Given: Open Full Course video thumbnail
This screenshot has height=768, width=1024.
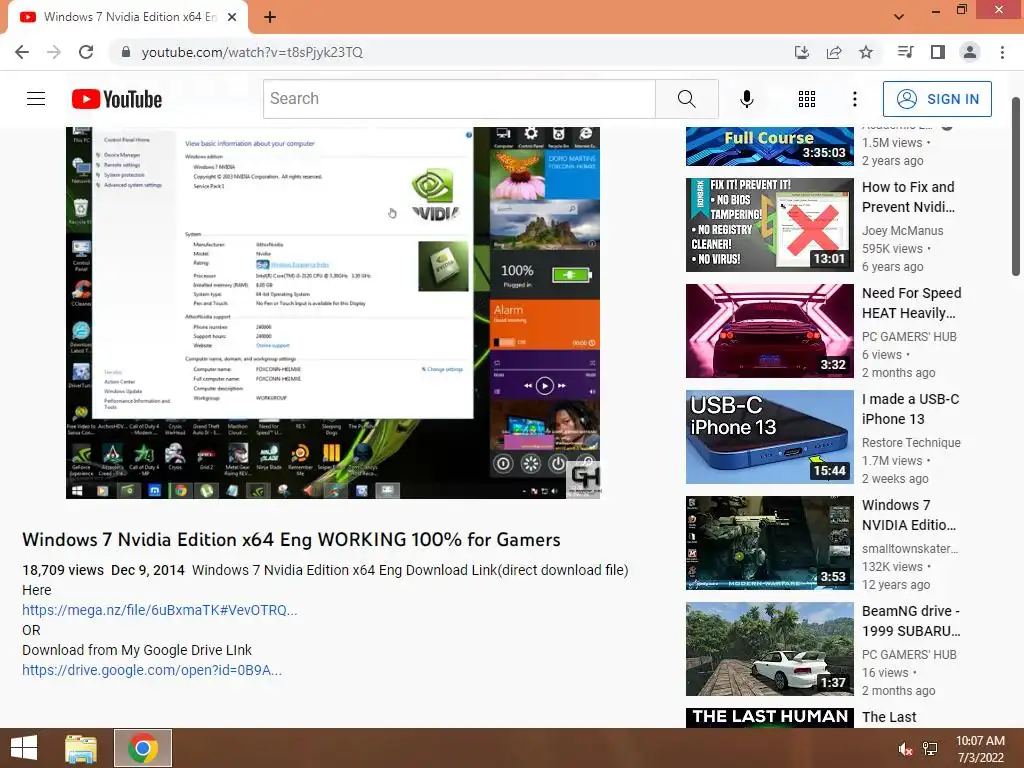Looking at the screenshot, I should pyautogui.click(x=769, y=146).
